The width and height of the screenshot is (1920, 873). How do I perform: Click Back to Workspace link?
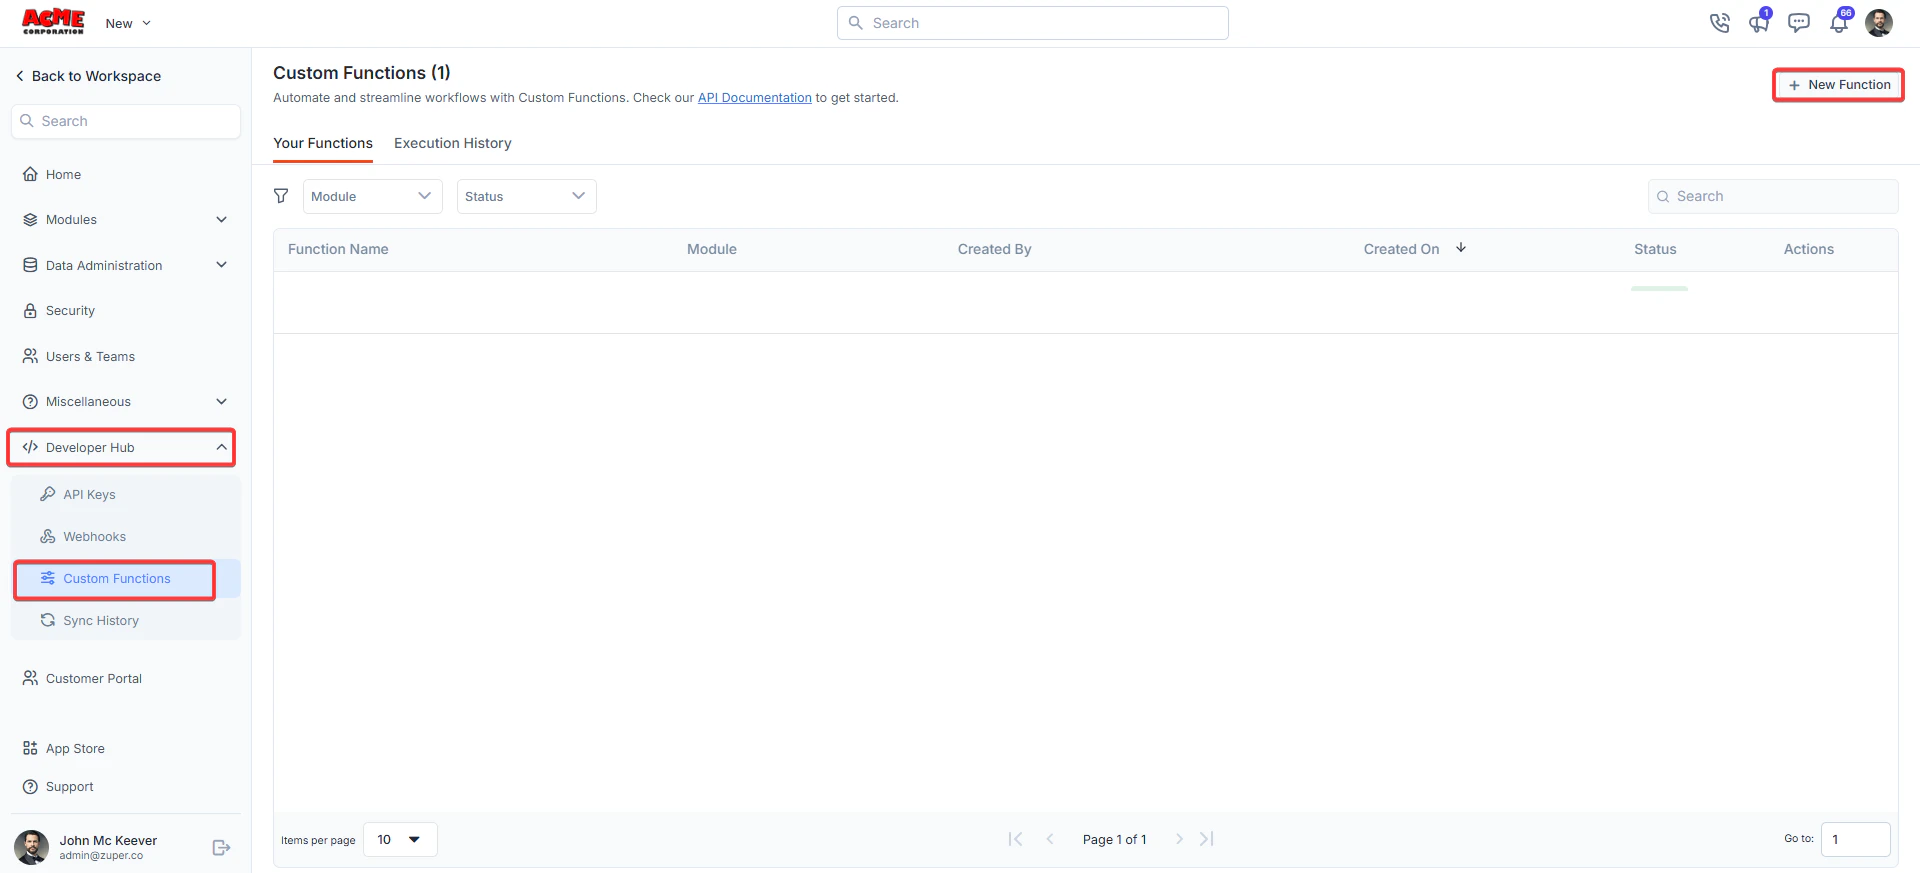pyautogui.click(x=88, y=76)
